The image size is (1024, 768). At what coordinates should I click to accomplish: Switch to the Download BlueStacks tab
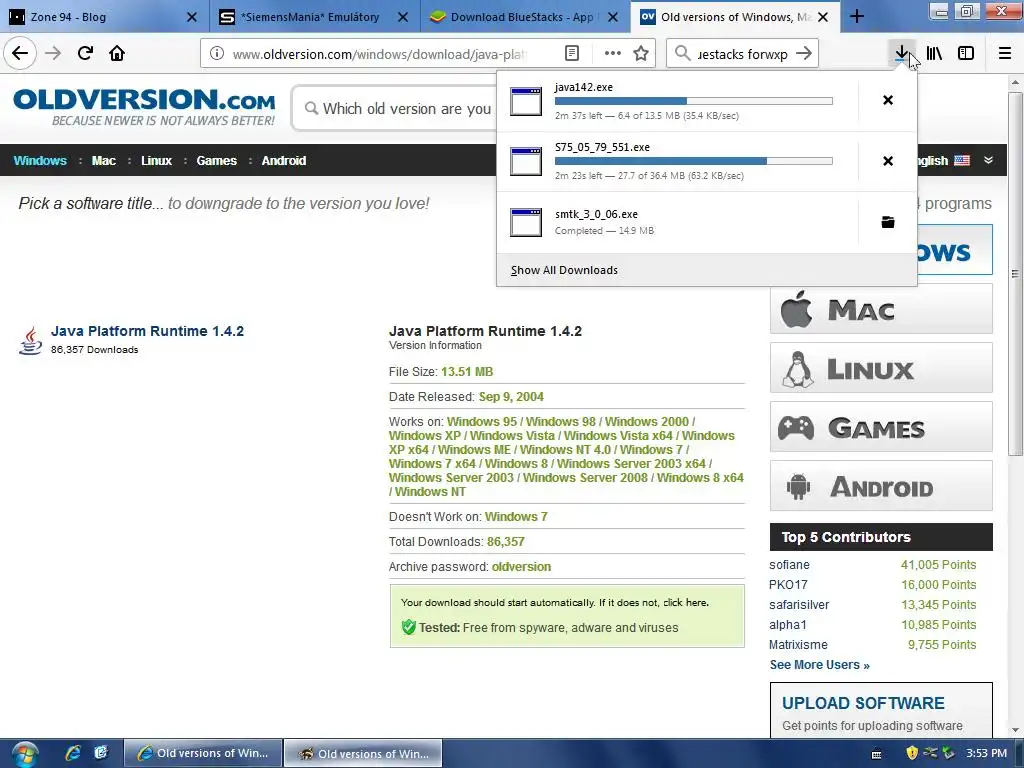(x=525, y=17)
